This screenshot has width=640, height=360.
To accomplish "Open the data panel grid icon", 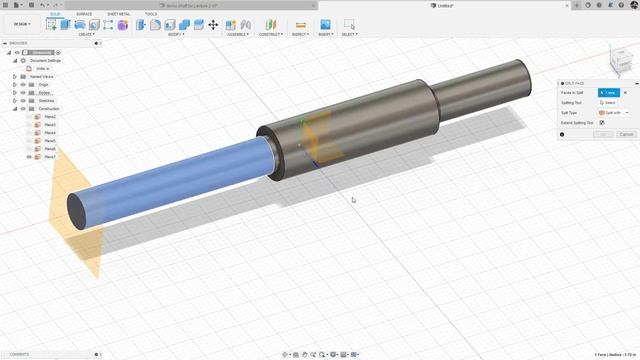I will [x=5, y=5].
